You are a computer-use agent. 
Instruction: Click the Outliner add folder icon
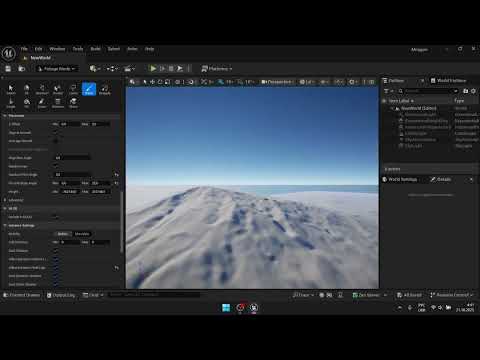(x=466, y=91)
